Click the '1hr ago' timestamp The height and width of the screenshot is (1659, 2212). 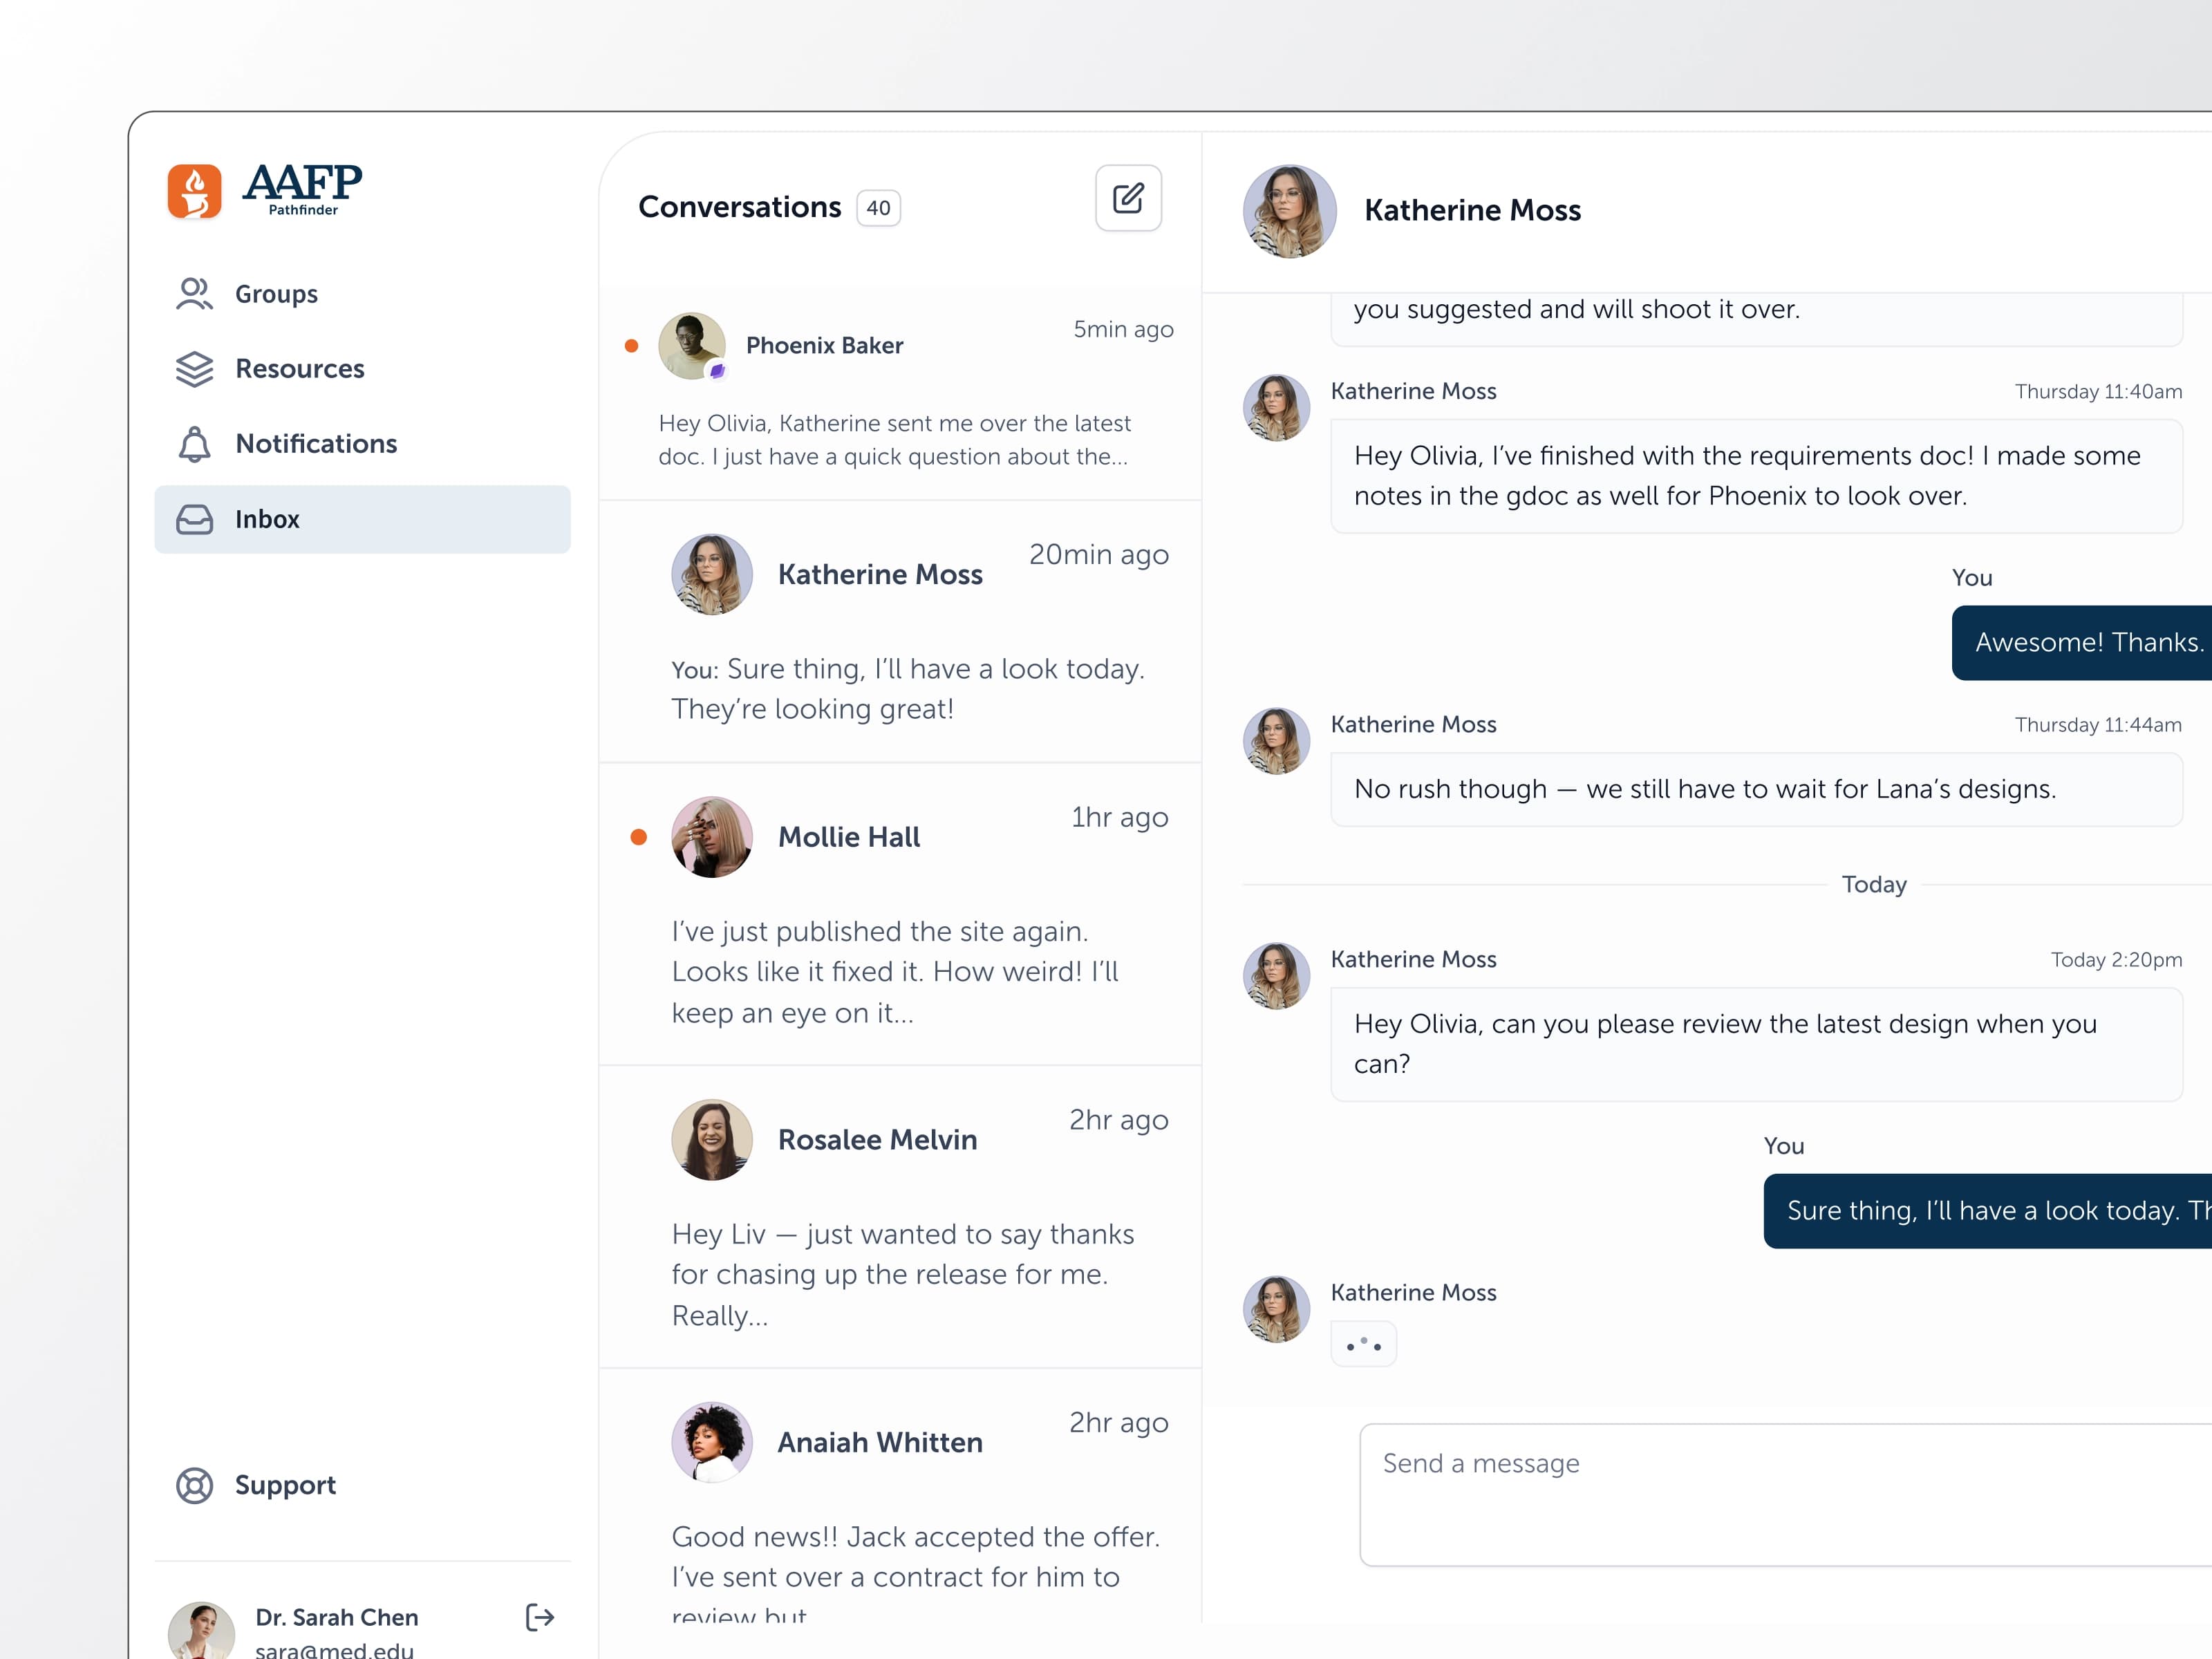1120,817
